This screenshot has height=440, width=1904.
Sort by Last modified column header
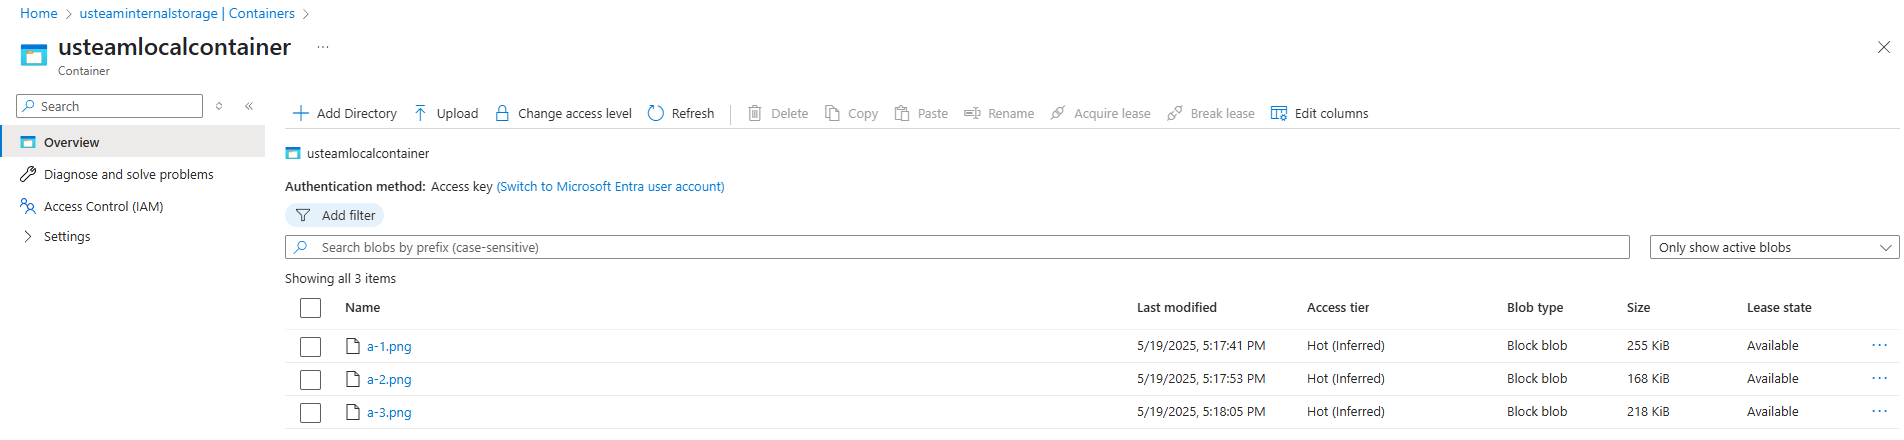(x=1177, y=307)
